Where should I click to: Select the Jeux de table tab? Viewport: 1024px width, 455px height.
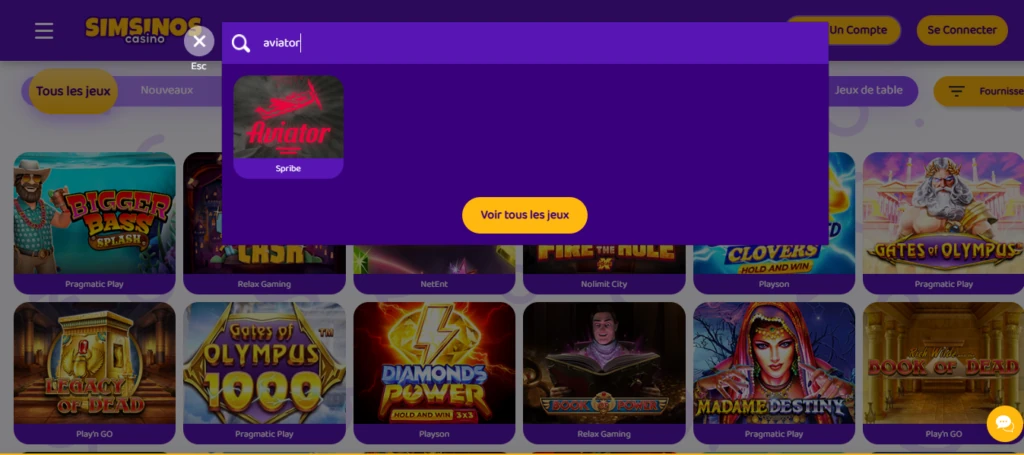coord(868,90)
